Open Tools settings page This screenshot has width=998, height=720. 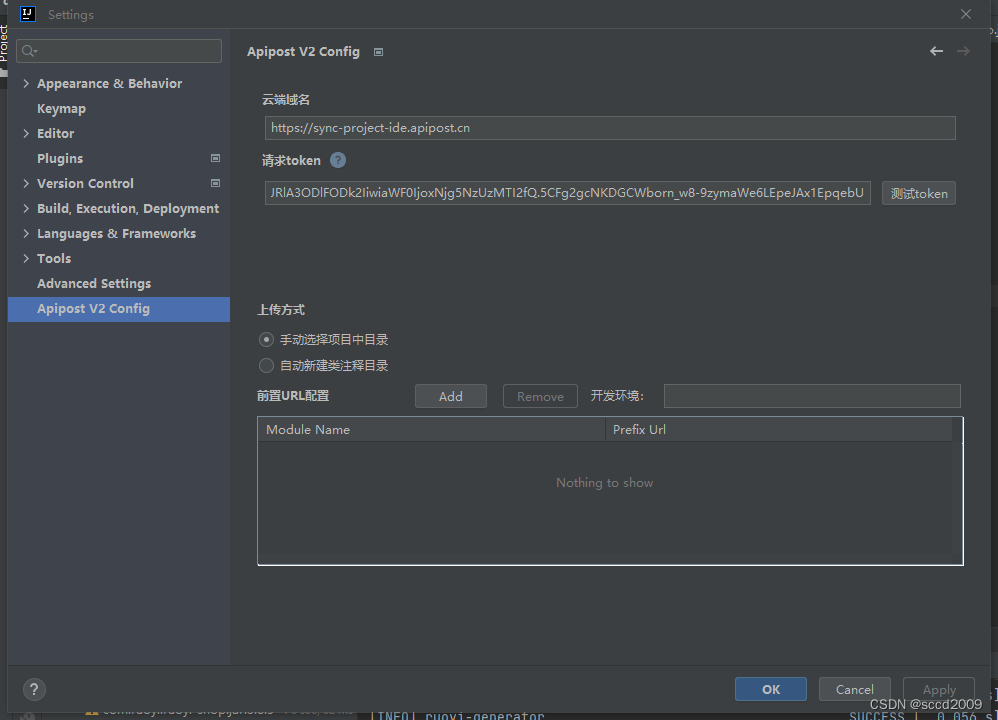pos(54,258)
